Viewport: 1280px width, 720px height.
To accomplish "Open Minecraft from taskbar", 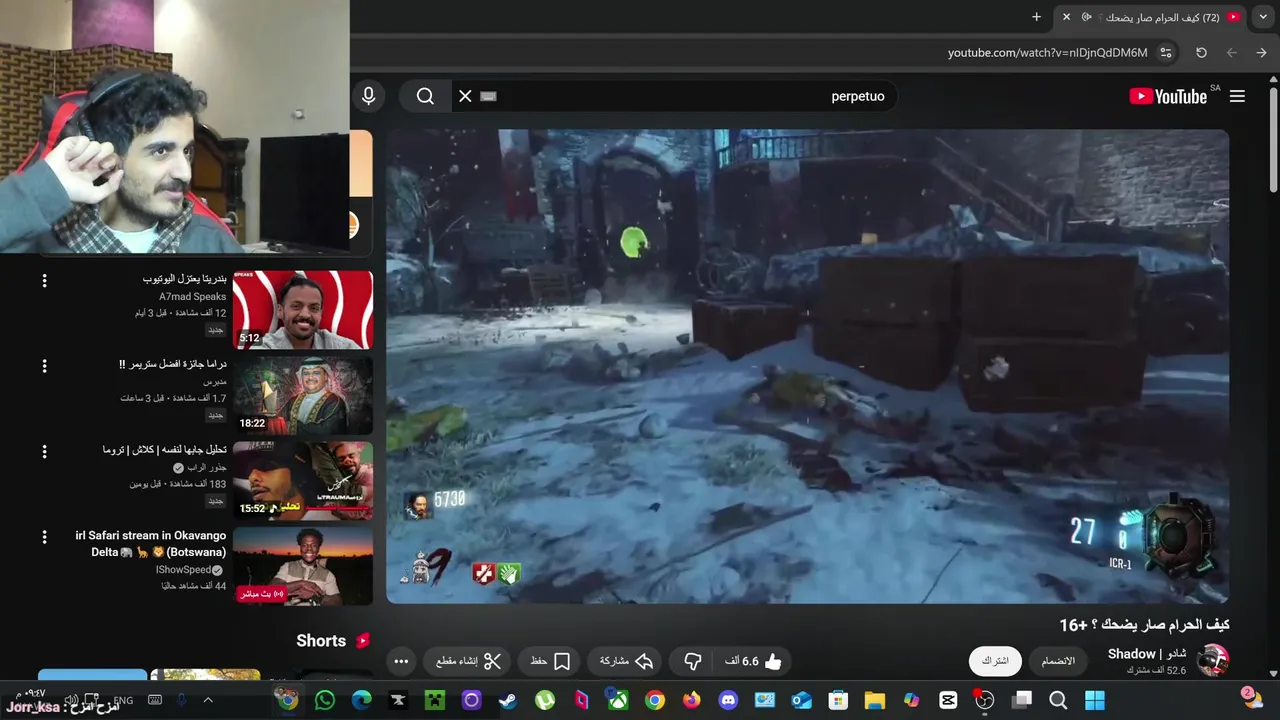I will (x=434, y=700).
